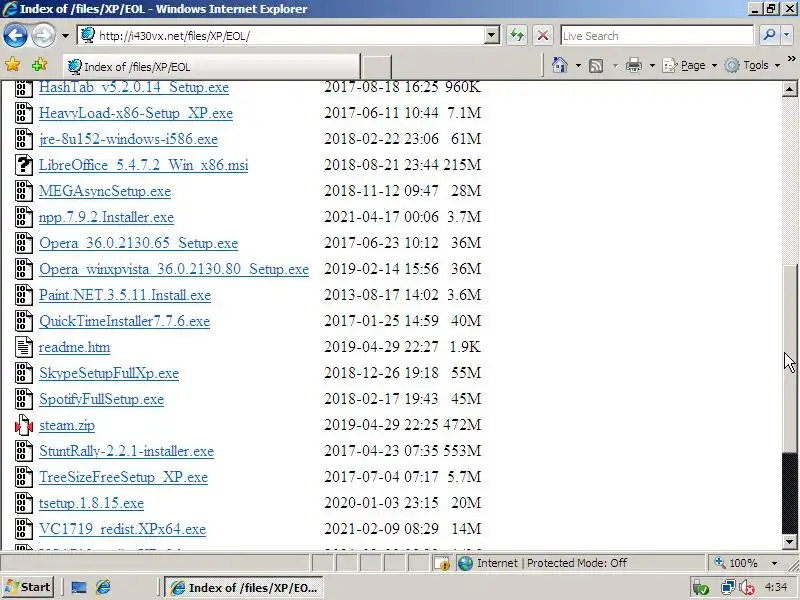Screen dimensions: 800x600
Task: Click the muted volume tray icon
Action: (x=746, y=588)
